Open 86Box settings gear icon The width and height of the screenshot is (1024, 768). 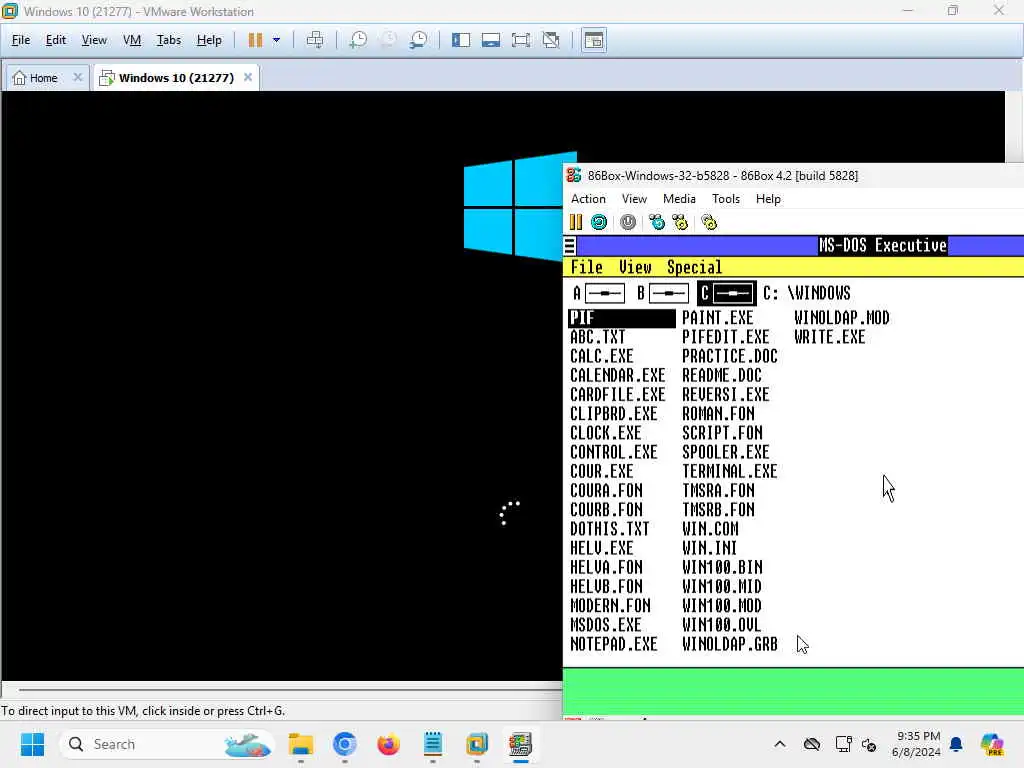[x=709, y=223]
